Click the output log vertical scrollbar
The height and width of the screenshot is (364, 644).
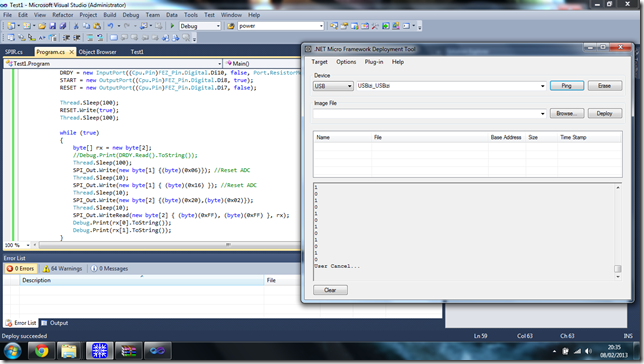(618, 232)
